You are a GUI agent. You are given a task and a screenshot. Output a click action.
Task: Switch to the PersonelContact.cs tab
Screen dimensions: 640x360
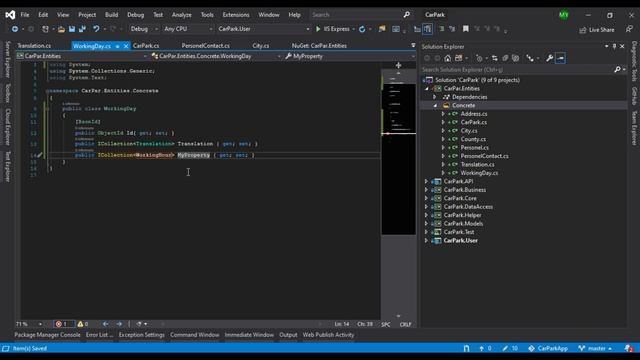[205, 46]
